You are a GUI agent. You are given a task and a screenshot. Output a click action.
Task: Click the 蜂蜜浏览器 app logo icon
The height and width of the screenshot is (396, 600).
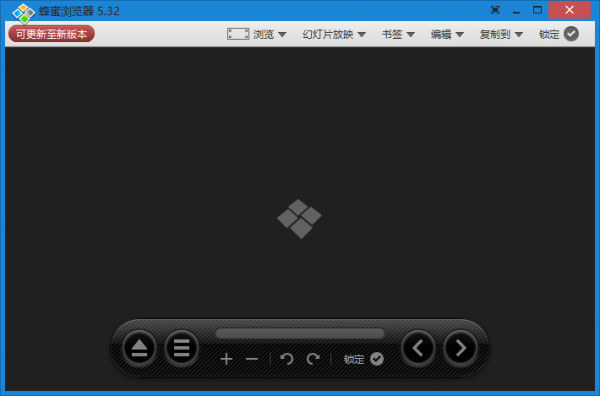(23, 13)
